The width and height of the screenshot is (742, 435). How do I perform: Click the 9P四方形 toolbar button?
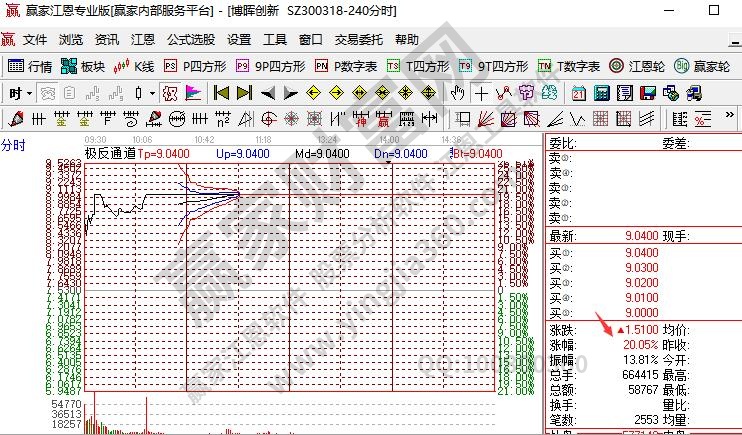(x=270, y=67)
